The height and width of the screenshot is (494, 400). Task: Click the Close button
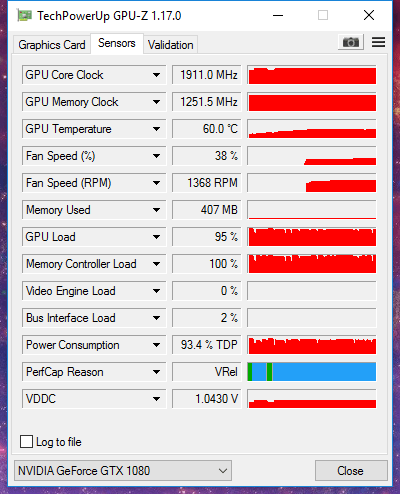[351, 471]
